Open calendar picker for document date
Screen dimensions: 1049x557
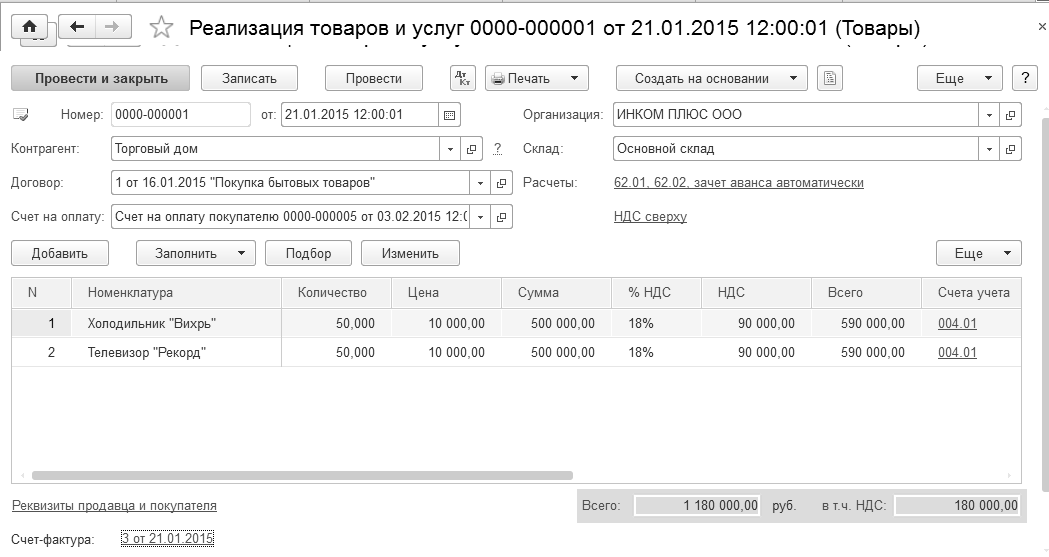click(x=450, y=115)
